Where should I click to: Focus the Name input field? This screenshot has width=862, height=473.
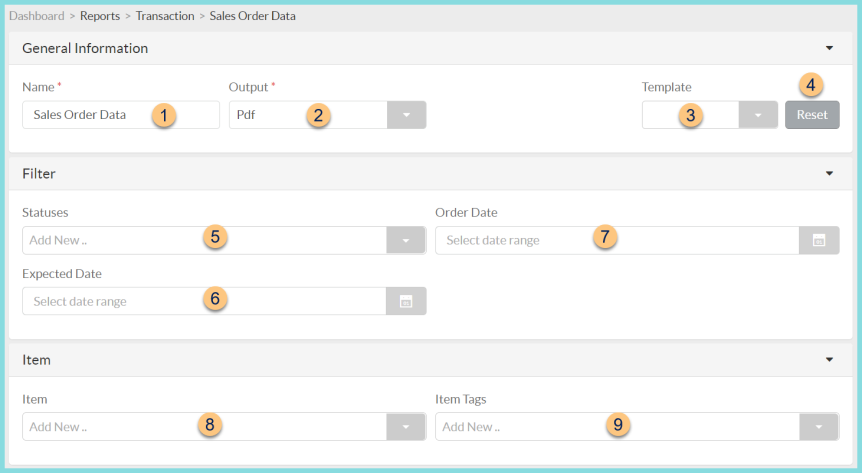pyautogui.click(x=121, y=115)
